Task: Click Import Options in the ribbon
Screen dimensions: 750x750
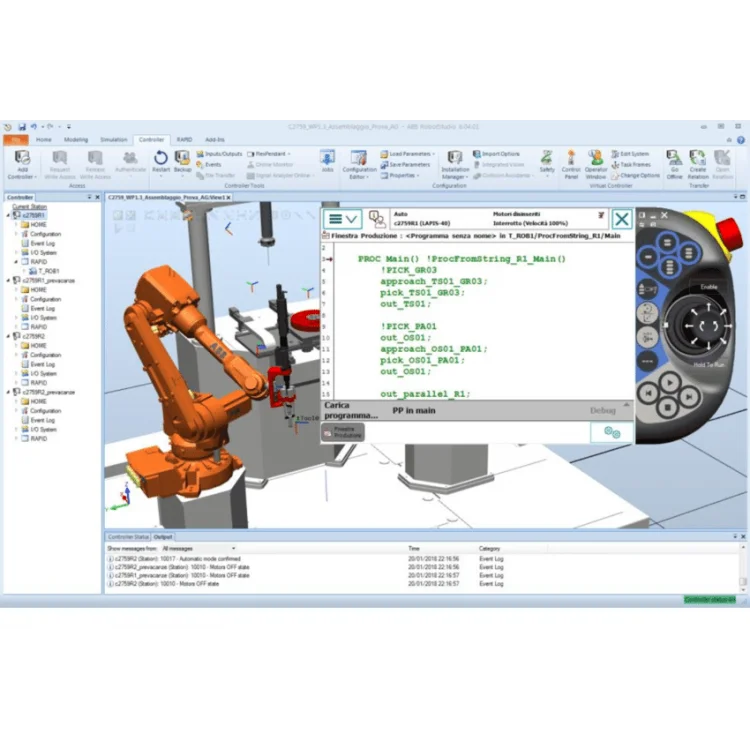Action: tap(496, 154)
